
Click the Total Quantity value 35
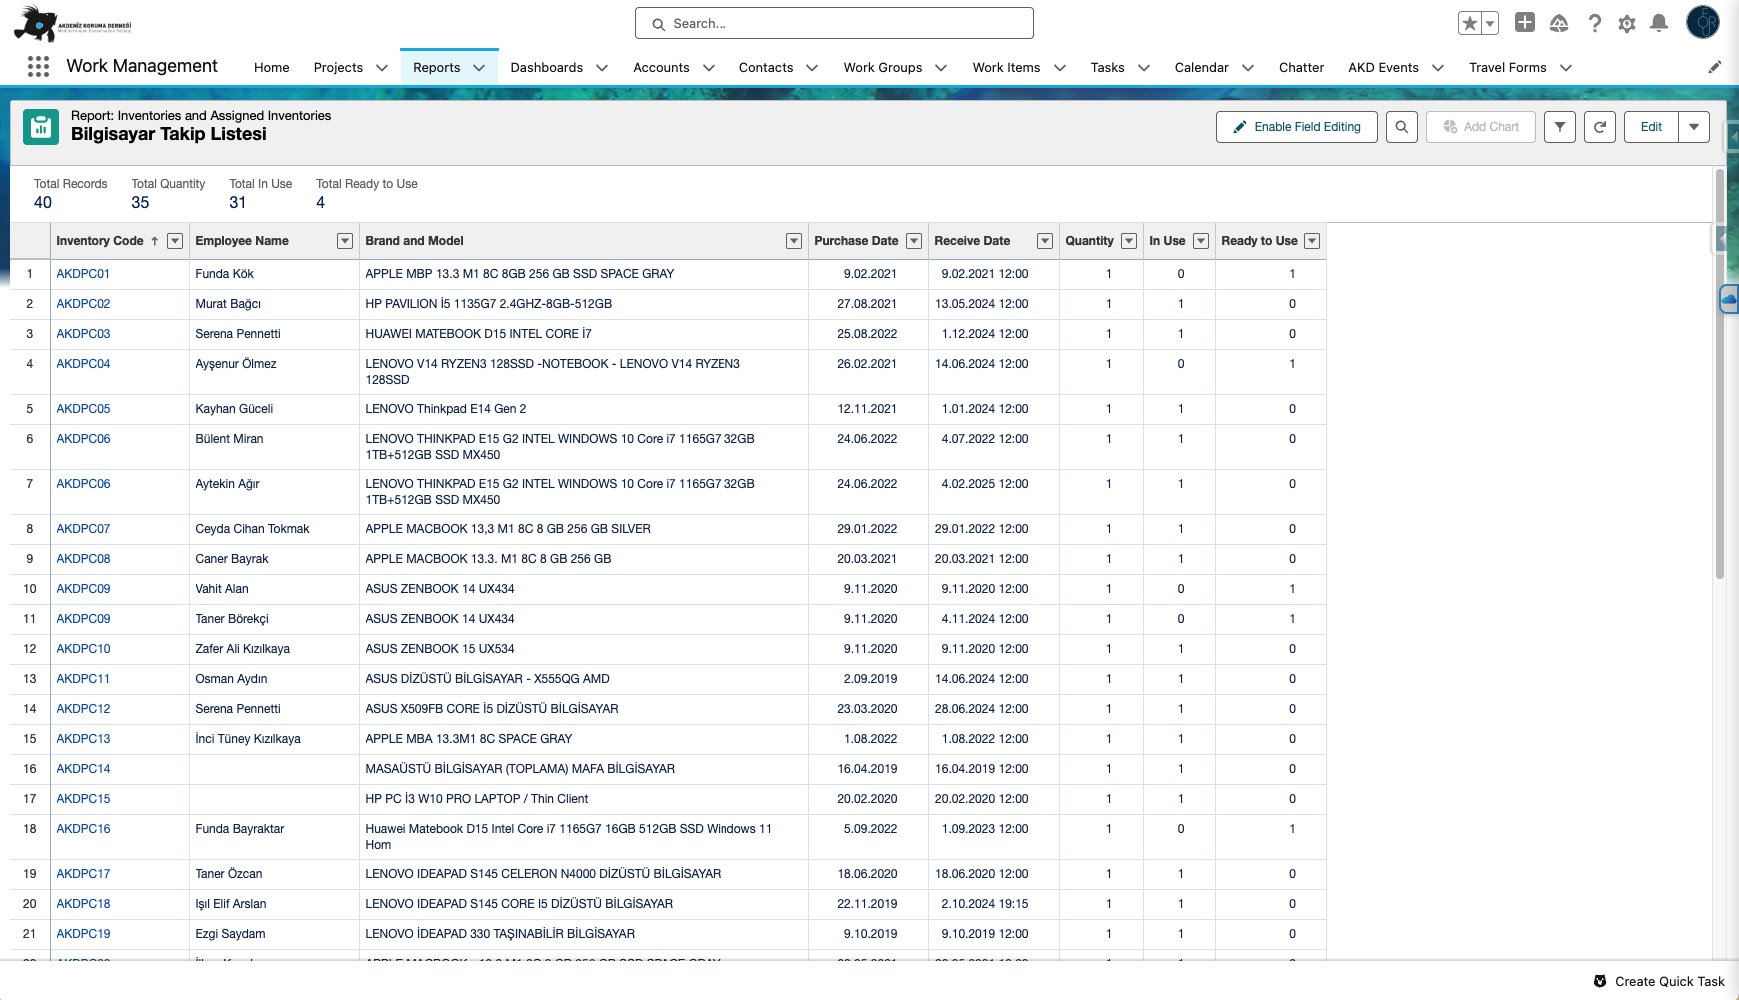click(140, 203)
